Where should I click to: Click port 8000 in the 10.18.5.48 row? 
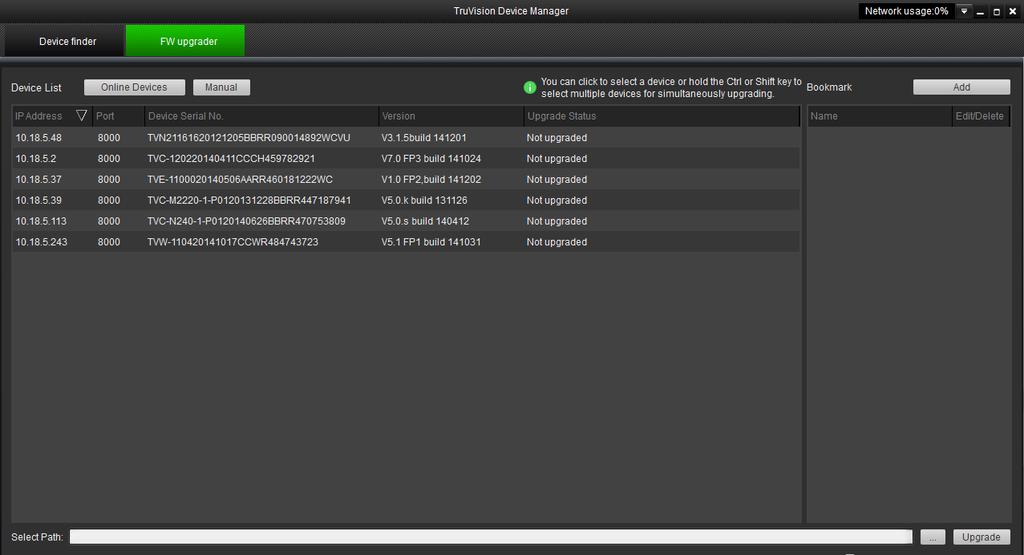[x=109, y=138]
